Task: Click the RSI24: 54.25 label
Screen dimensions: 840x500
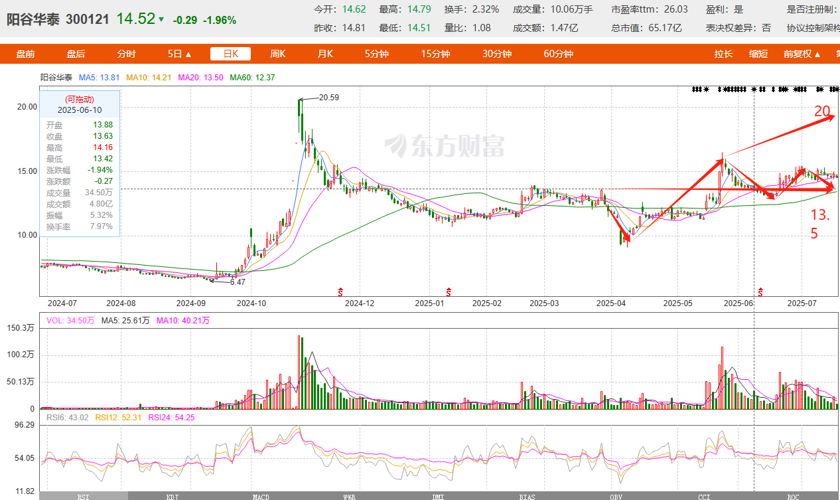Action: pyautogui.click(x=171, y=417)
